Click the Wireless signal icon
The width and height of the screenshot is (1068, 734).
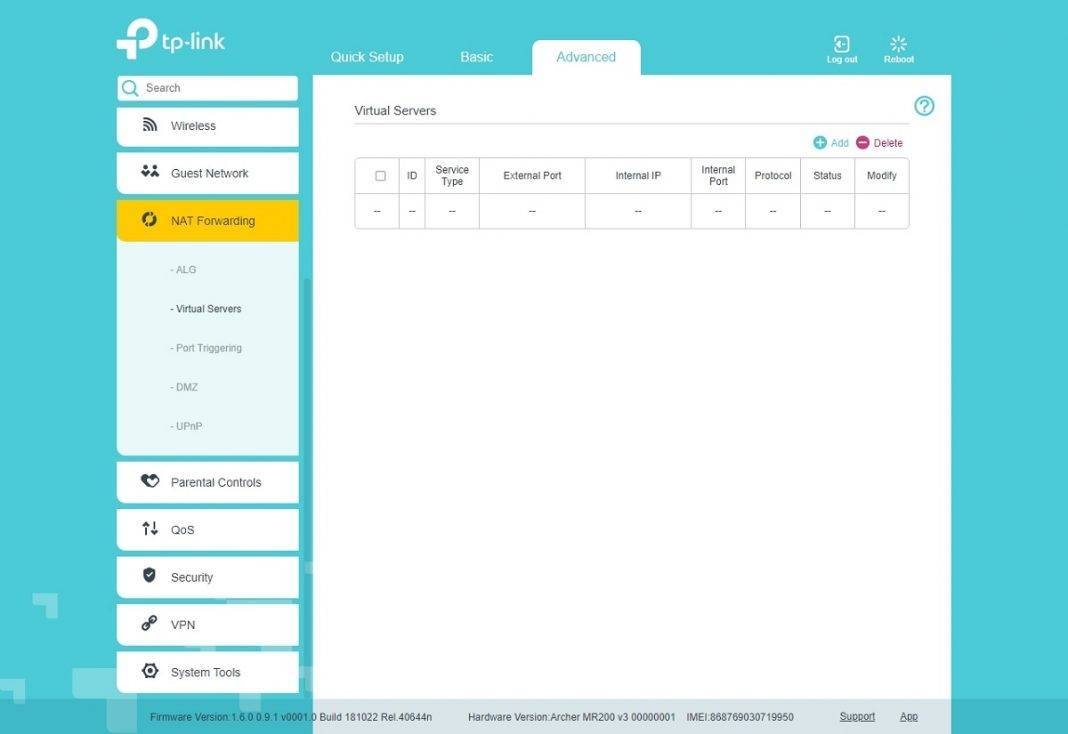pyautogui.click(x=150, y=125)
